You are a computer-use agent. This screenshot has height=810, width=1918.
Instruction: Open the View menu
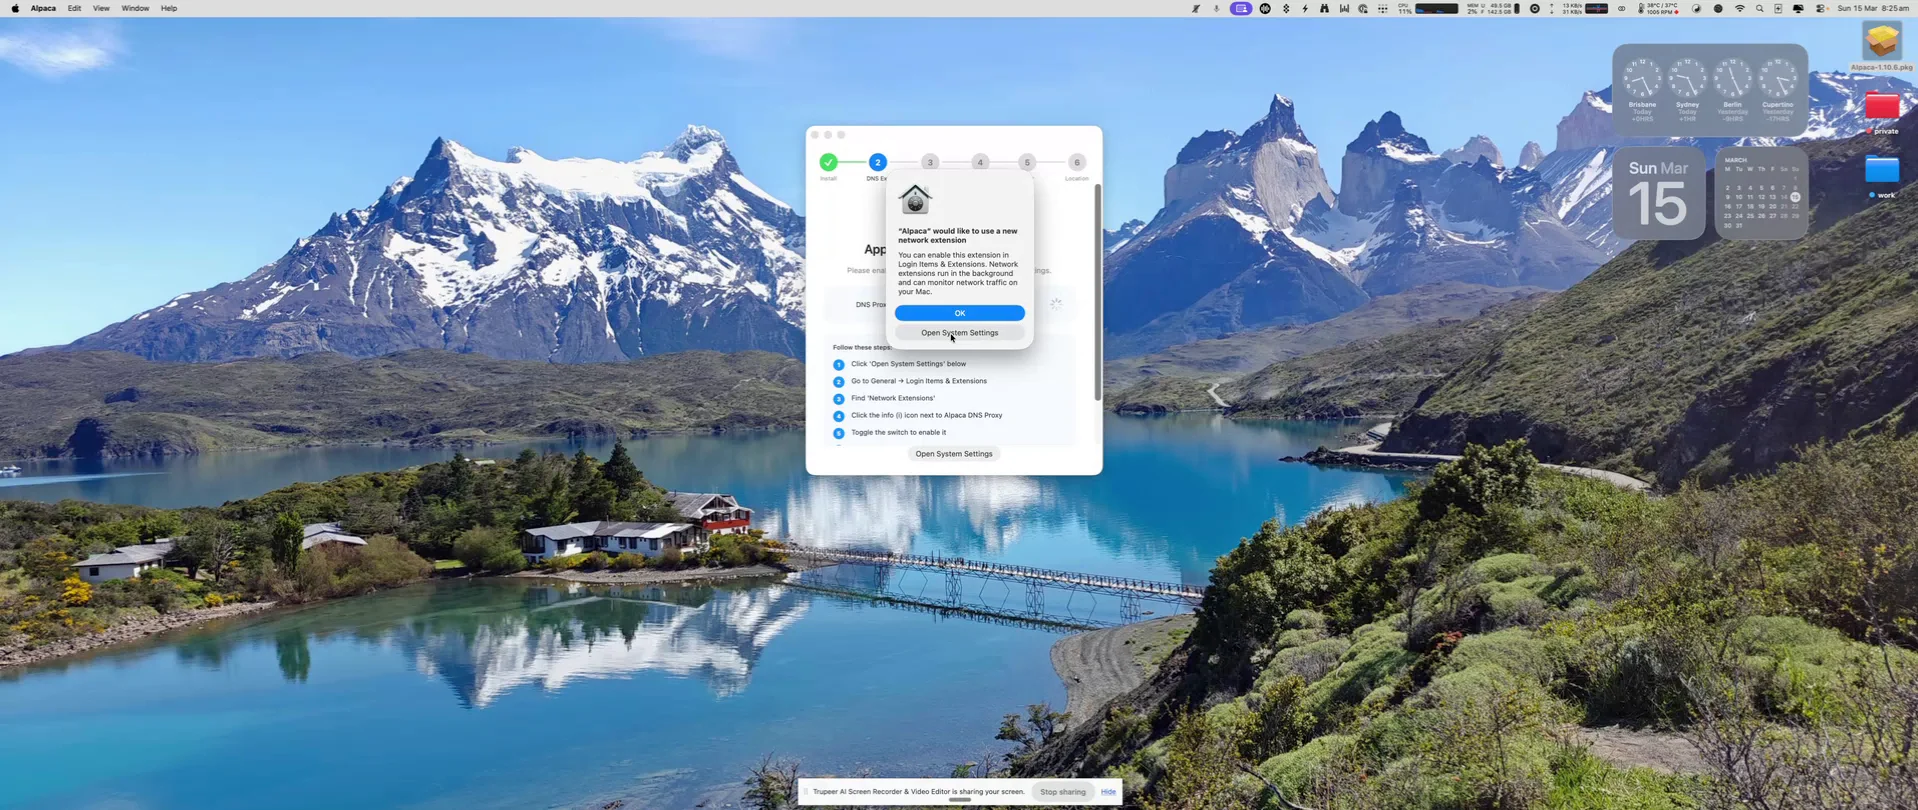pos(101,8)
